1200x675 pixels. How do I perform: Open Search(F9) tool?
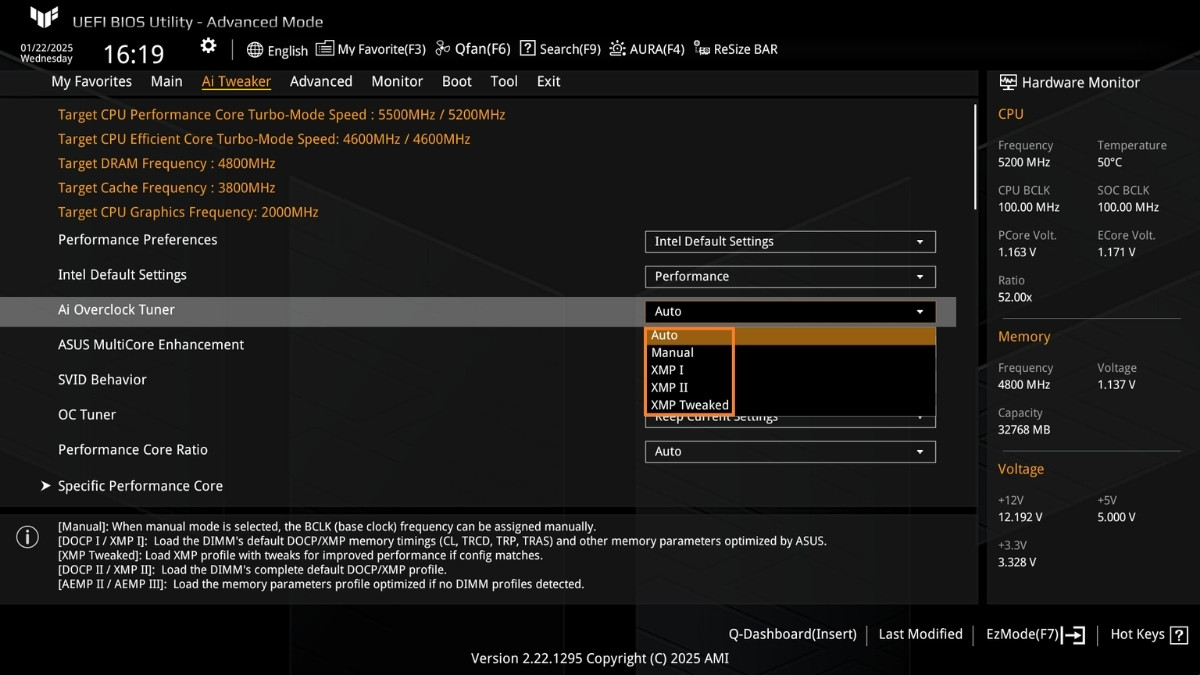[x=560, y=49]
